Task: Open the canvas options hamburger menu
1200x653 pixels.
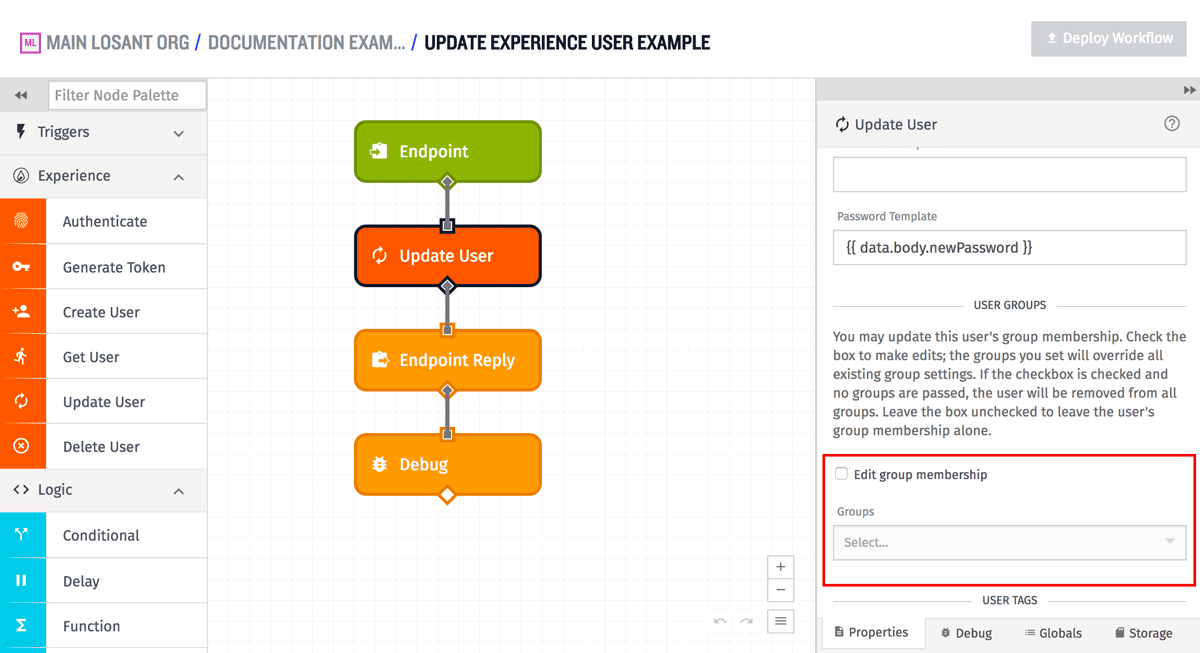Action: pos(781,621)
